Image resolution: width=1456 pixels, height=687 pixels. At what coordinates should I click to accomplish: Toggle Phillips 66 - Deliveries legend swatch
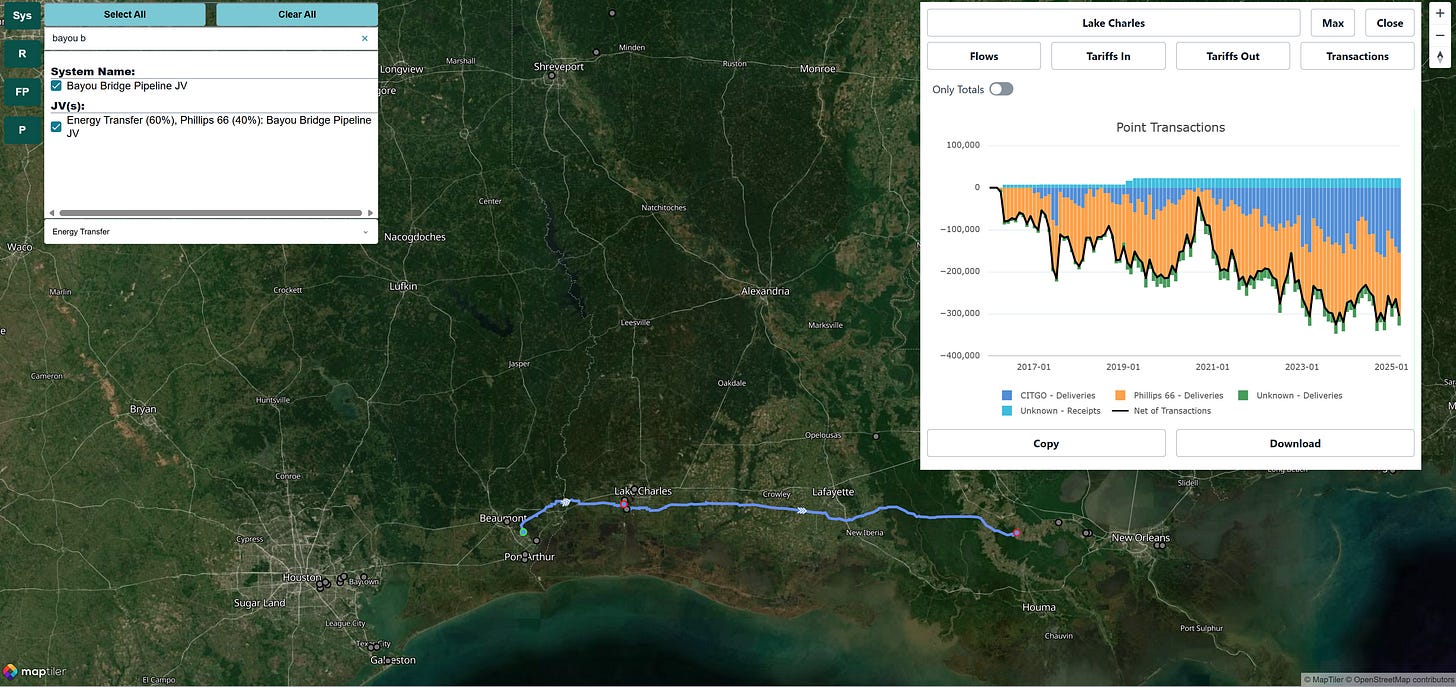pyautogui.click(x=1122, y=395)
